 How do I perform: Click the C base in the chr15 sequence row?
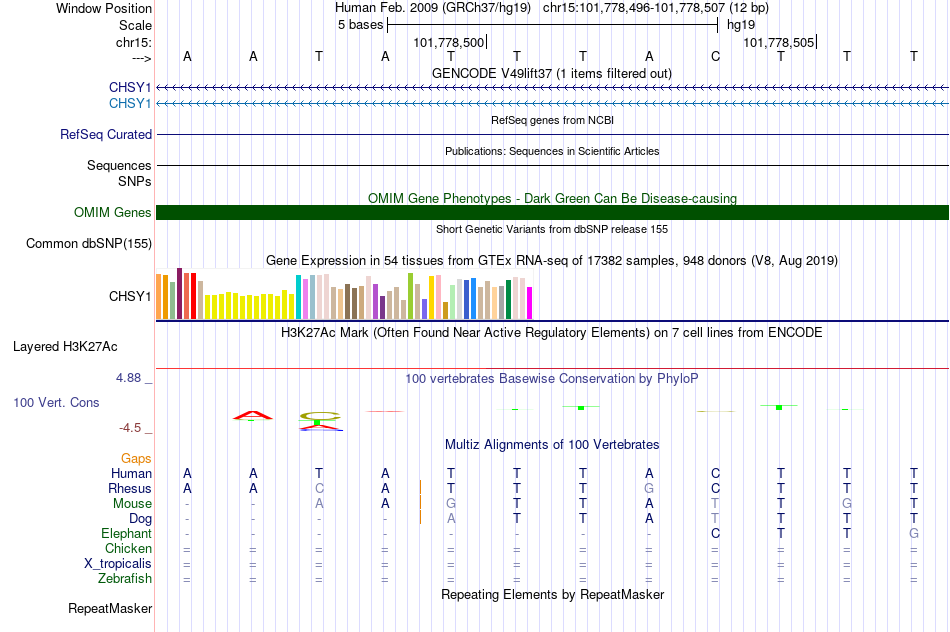716,56
